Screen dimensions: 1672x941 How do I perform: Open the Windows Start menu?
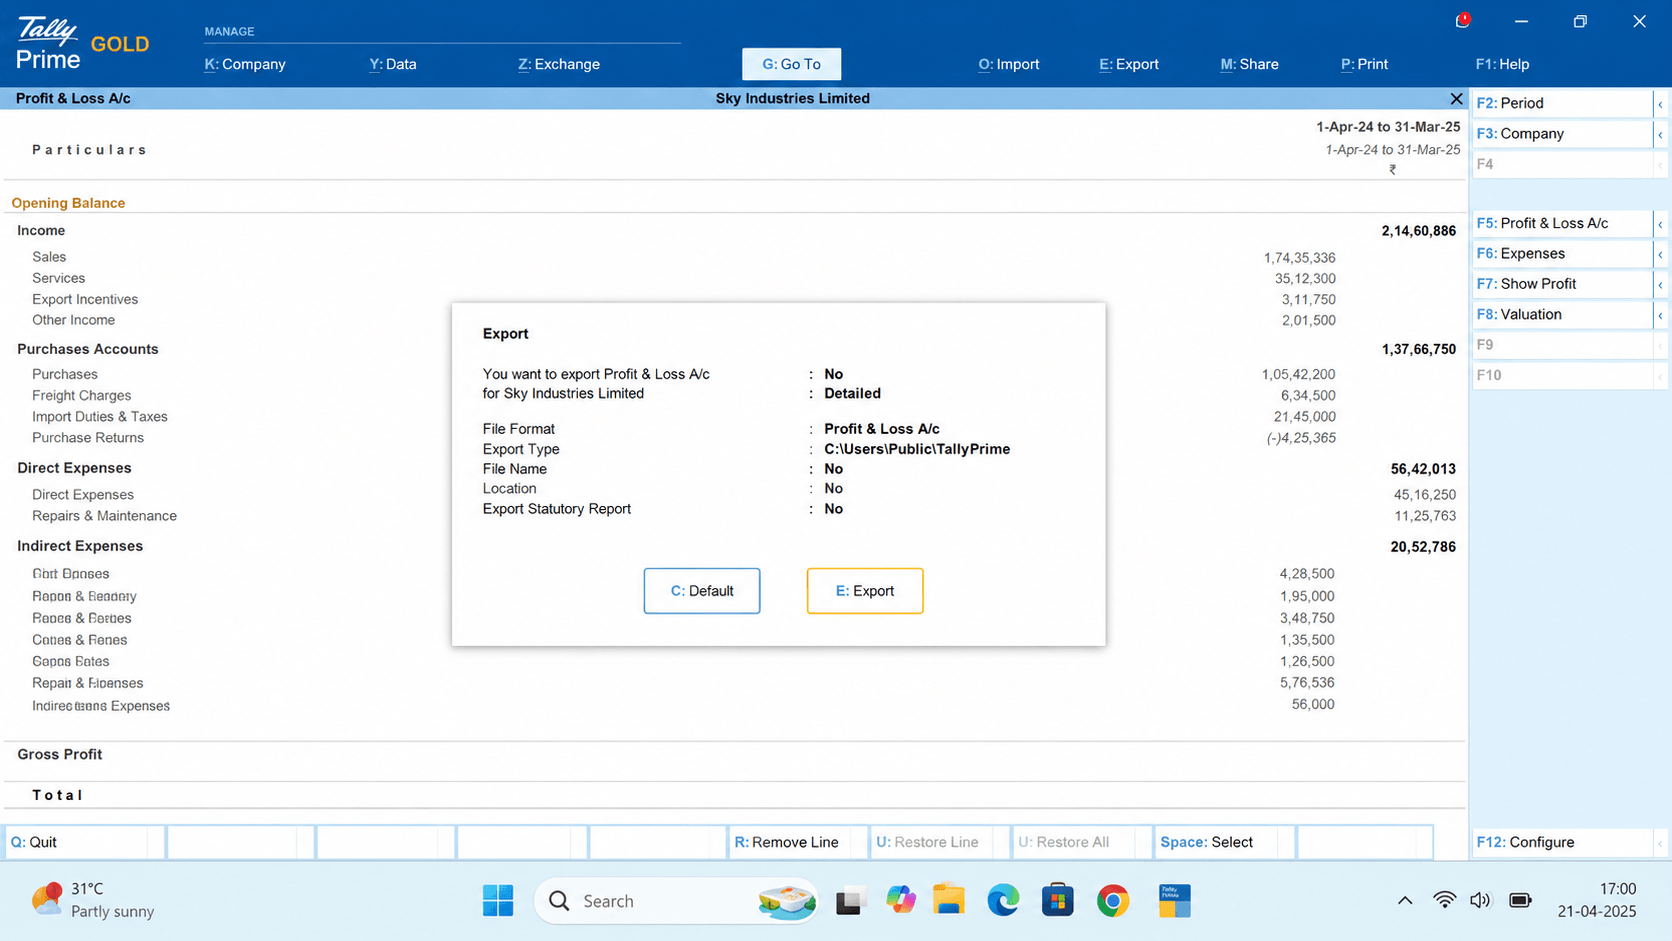point(498,900)
